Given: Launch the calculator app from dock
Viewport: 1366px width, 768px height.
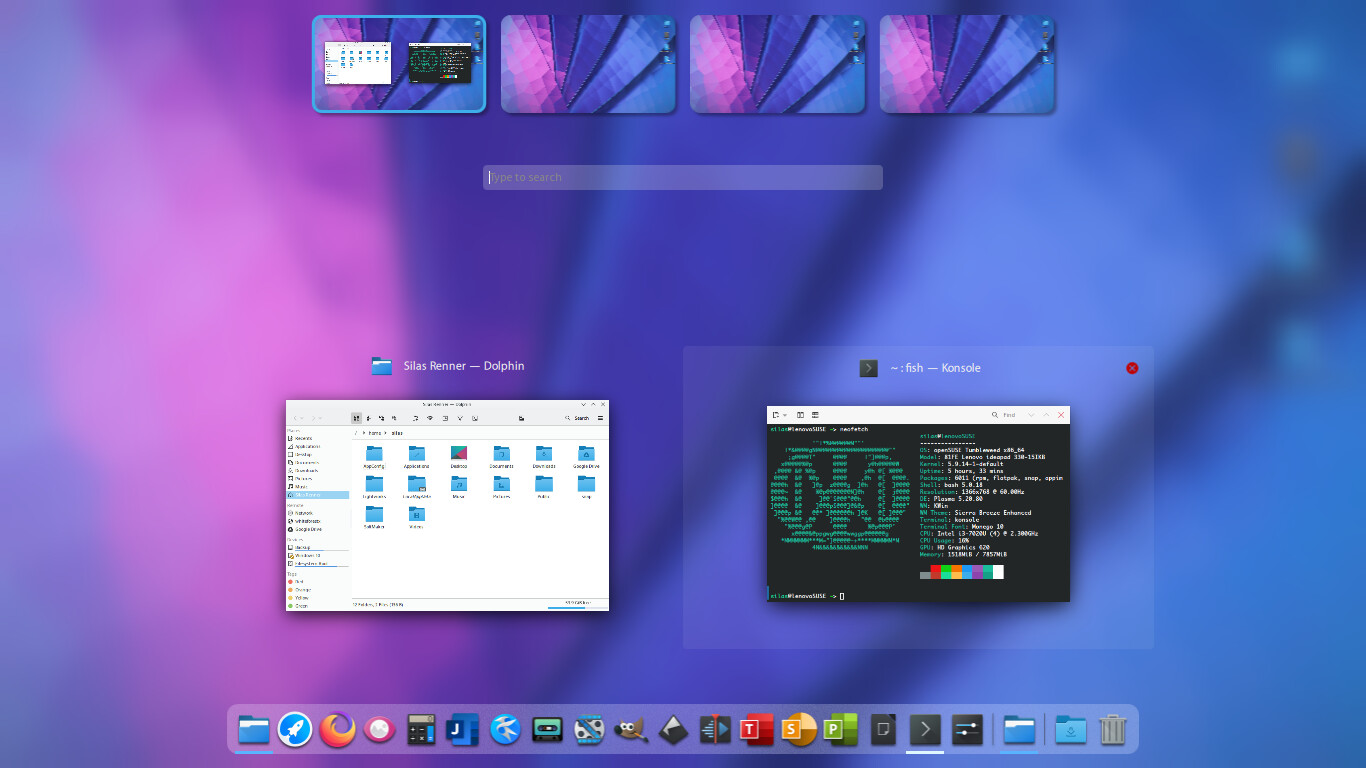Looking at the screenshot, I should click(421, 730).
